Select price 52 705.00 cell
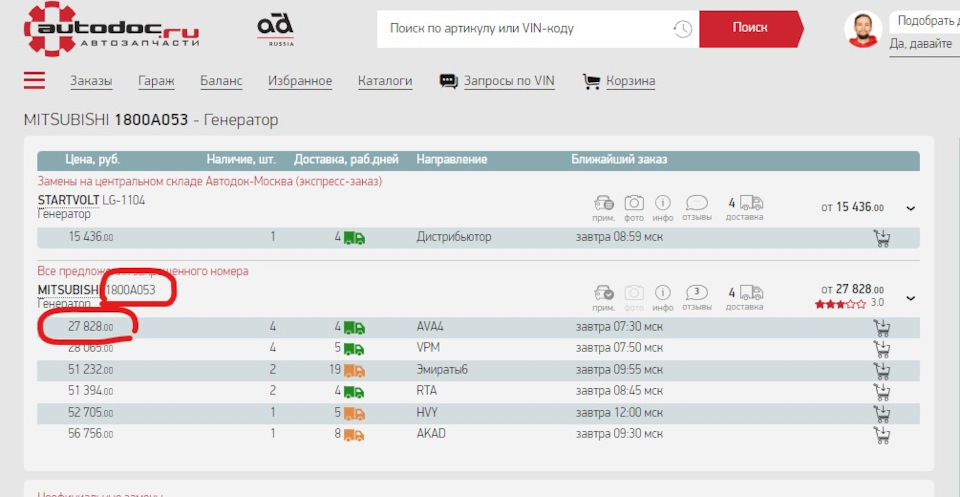Screen dimensions: 960x497 click(91, 413)
